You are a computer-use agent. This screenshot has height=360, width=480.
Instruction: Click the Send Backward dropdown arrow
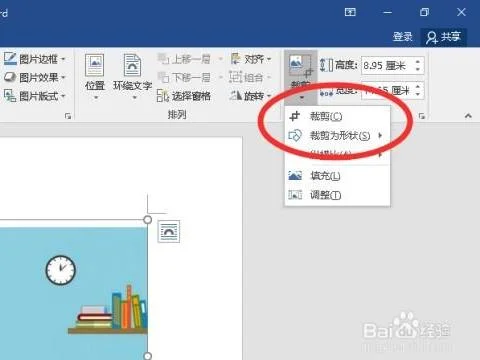[220, 78]
